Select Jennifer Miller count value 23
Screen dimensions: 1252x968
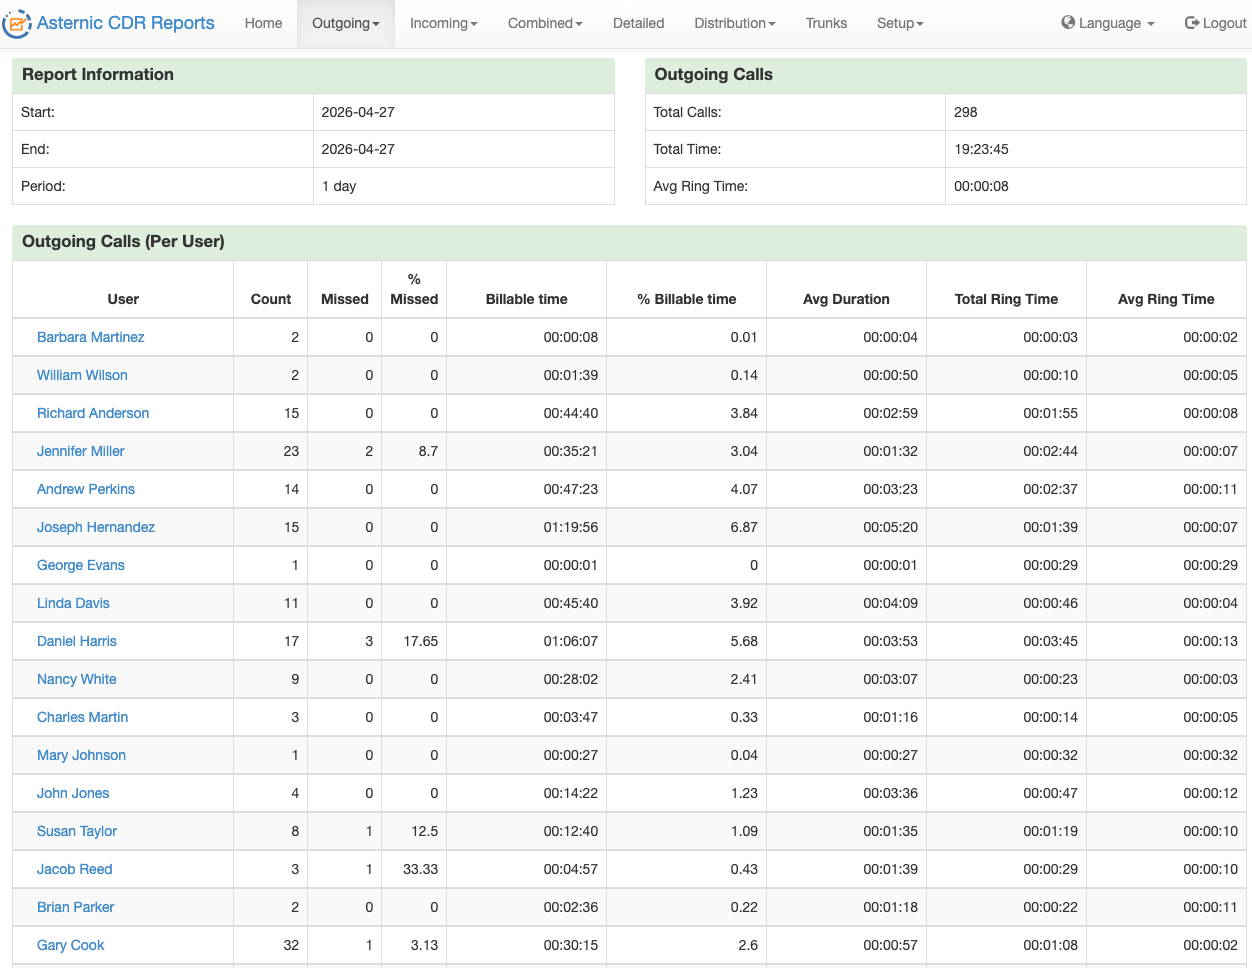point(291,451)
